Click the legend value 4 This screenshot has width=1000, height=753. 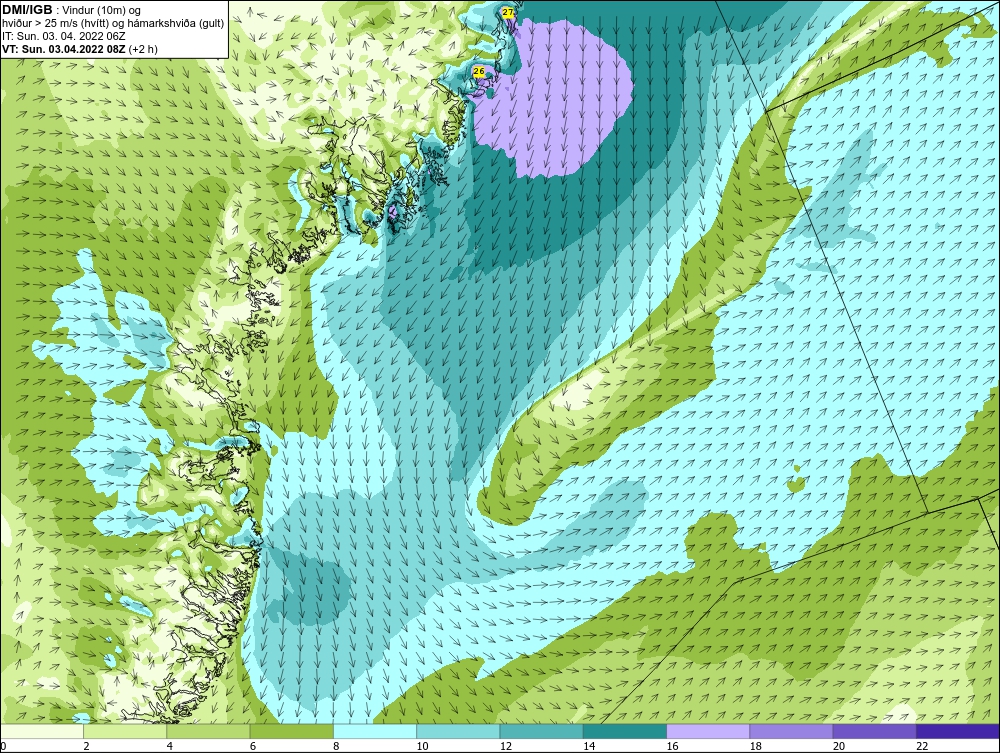[170, 747]
